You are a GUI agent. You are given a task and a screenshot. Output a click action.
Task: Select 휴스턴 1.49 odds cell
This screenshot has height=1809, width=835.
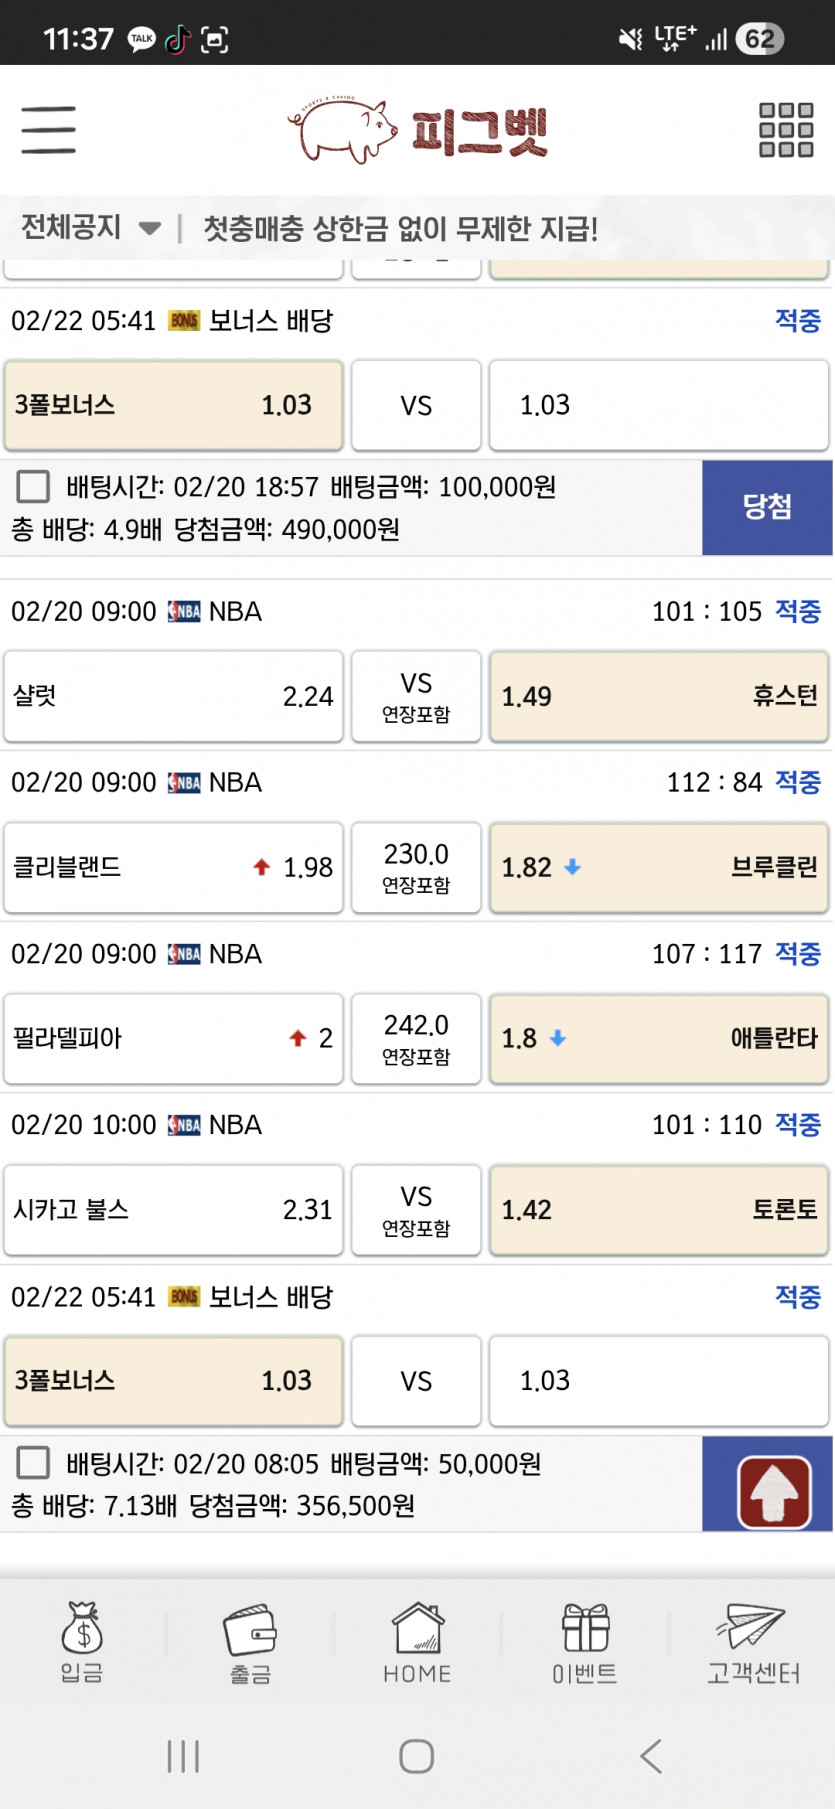pos(659,696)
